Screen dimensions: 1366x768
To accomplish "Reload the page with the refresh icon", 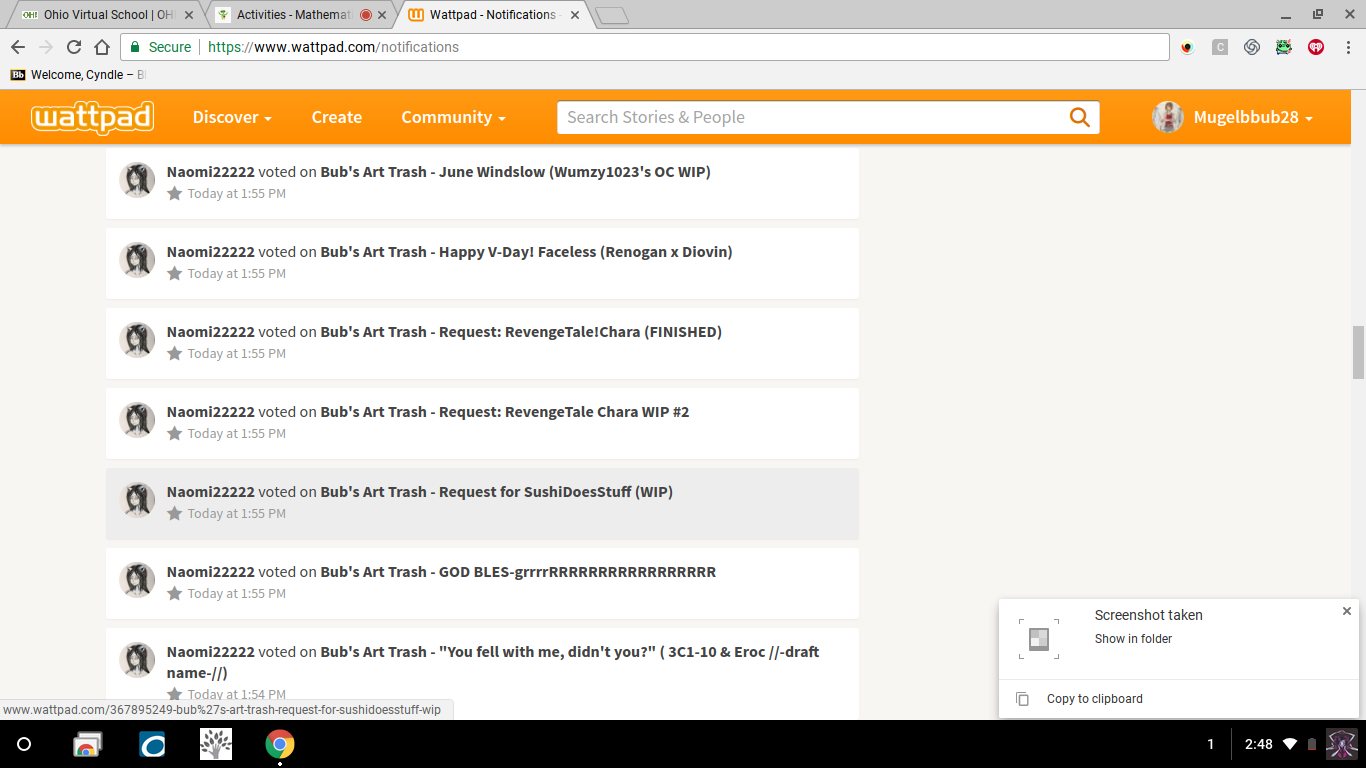I will pos(74,47).
